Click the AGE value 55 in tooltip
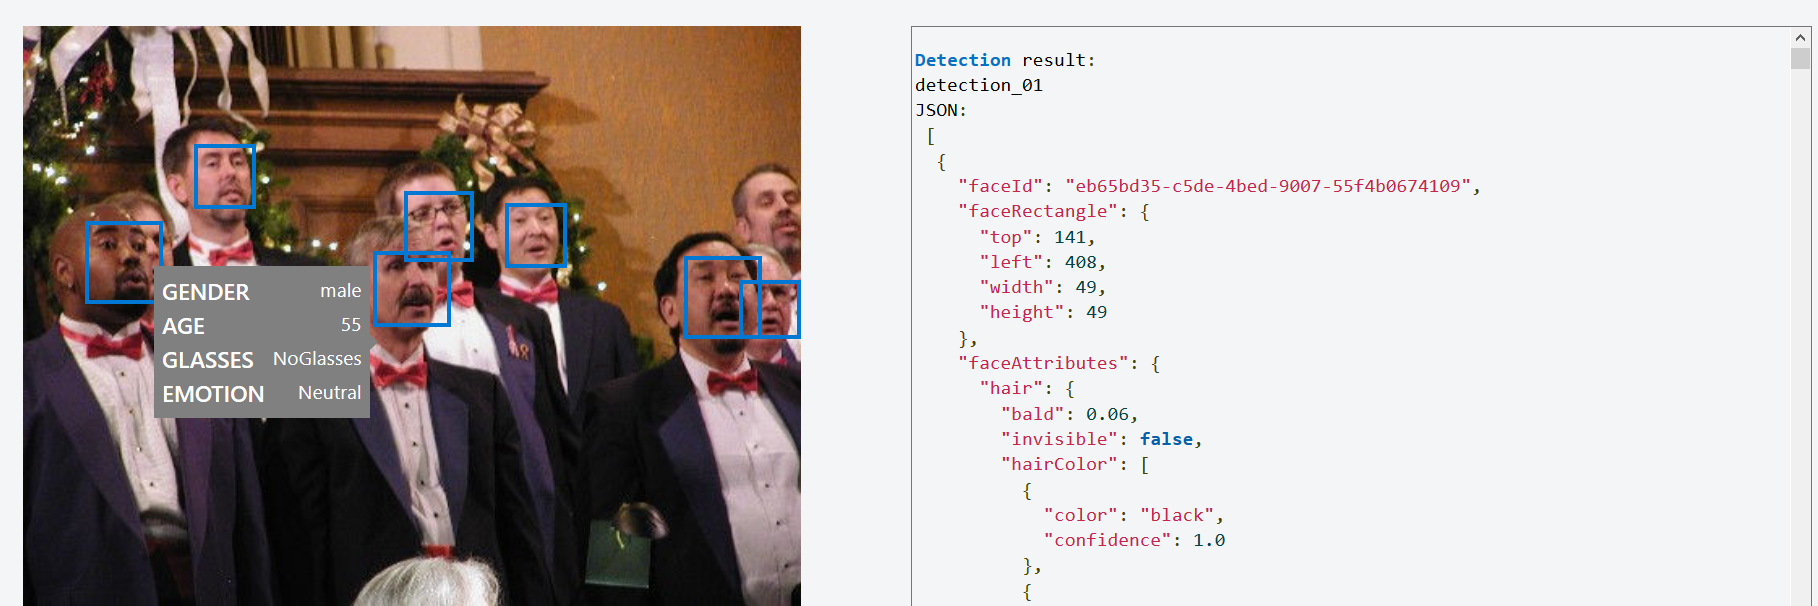This screenshot has width=1818, height=606. (351, 325)
